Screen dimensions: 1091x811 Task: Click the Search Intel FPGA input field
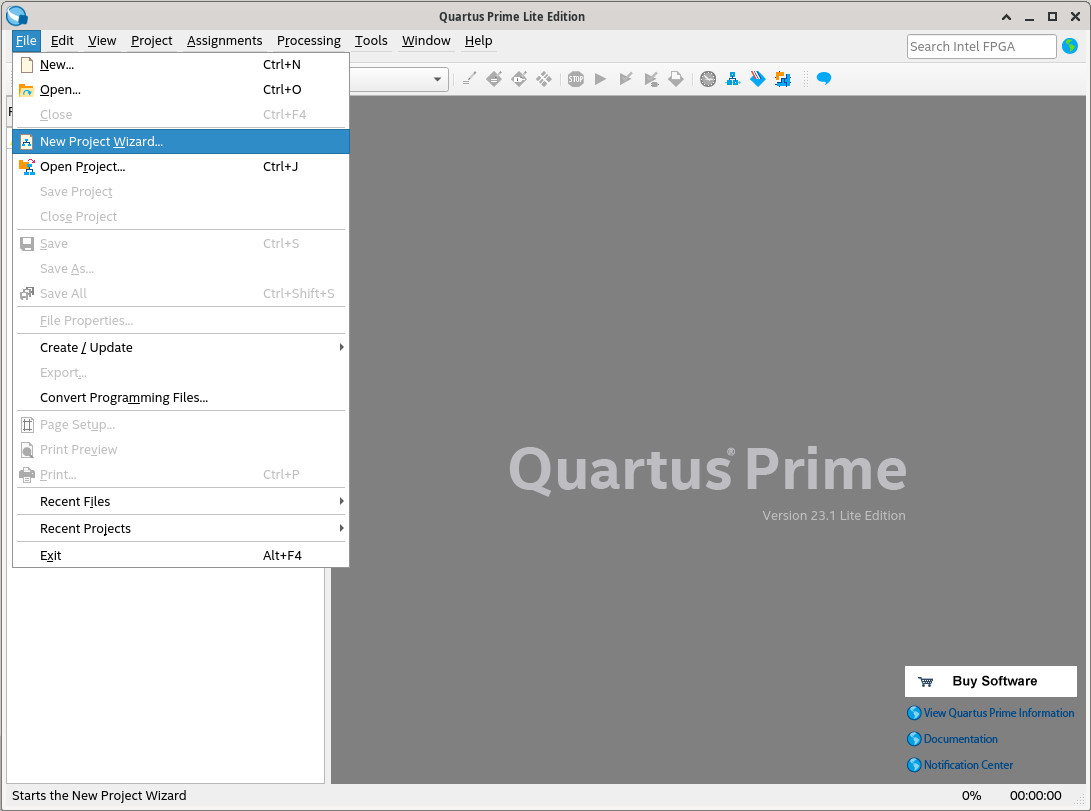click(x=982, y=47)
